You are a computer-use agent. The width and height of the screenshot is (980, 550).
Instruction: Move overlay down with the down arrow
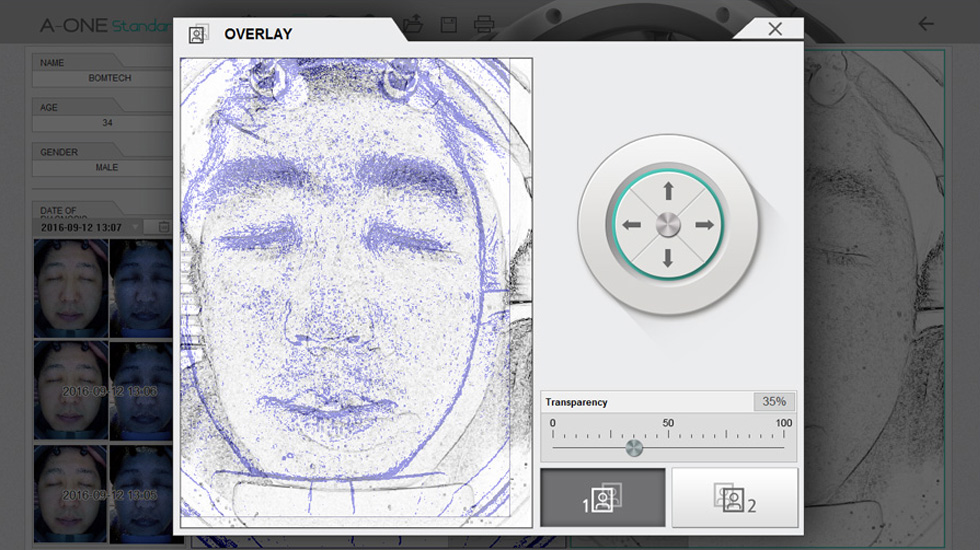[668, 258]
